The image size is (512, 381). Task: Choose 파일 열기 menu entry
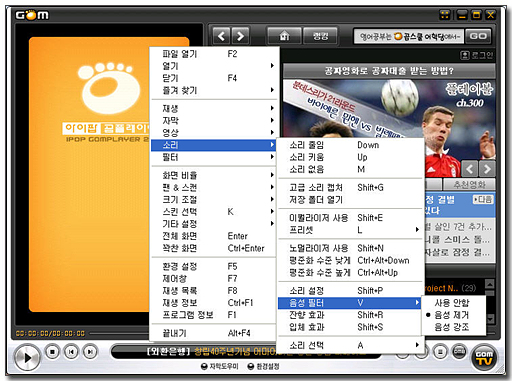point(214,54)
